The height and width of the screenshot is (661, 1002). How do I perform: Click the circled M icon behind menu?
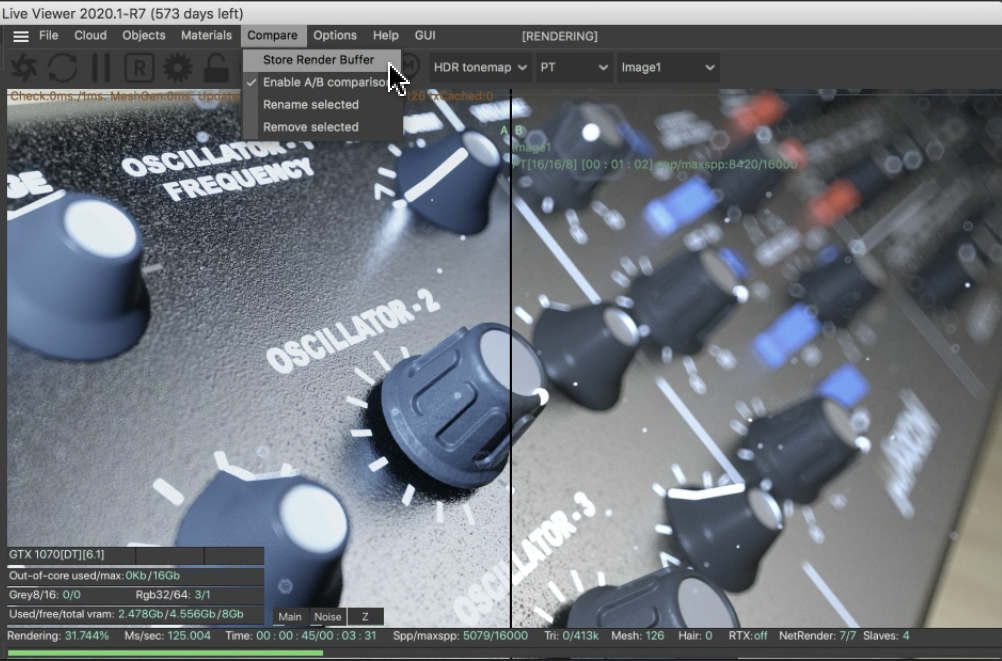[x=410, y=65]
